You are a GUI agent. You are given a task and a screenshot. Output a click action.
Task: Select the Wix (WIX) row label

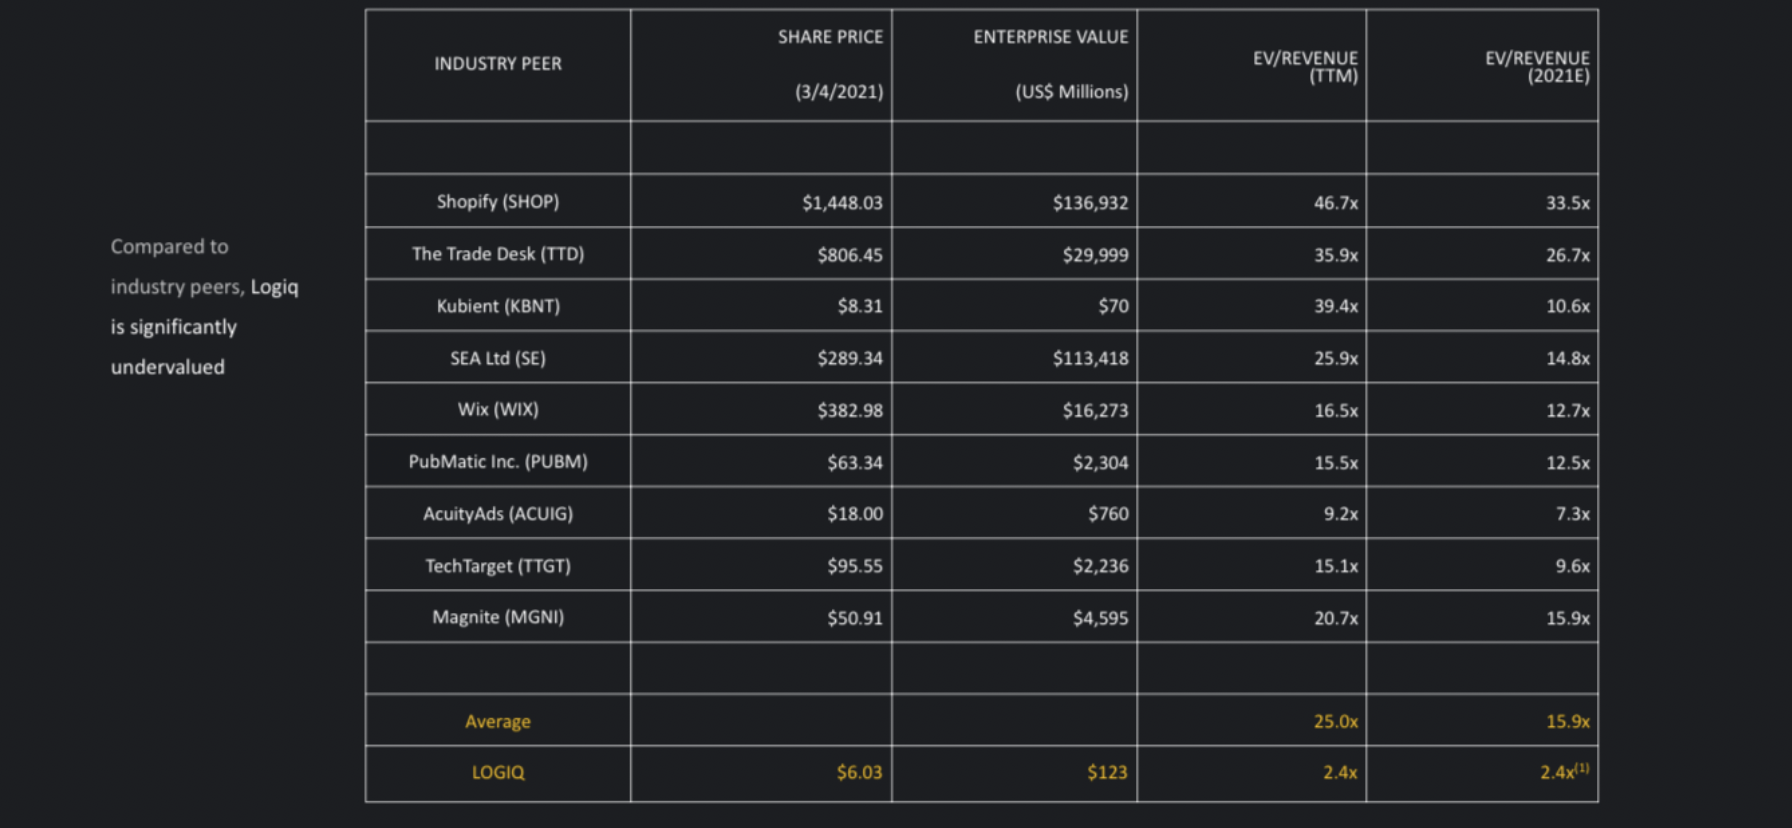[498, 410]
